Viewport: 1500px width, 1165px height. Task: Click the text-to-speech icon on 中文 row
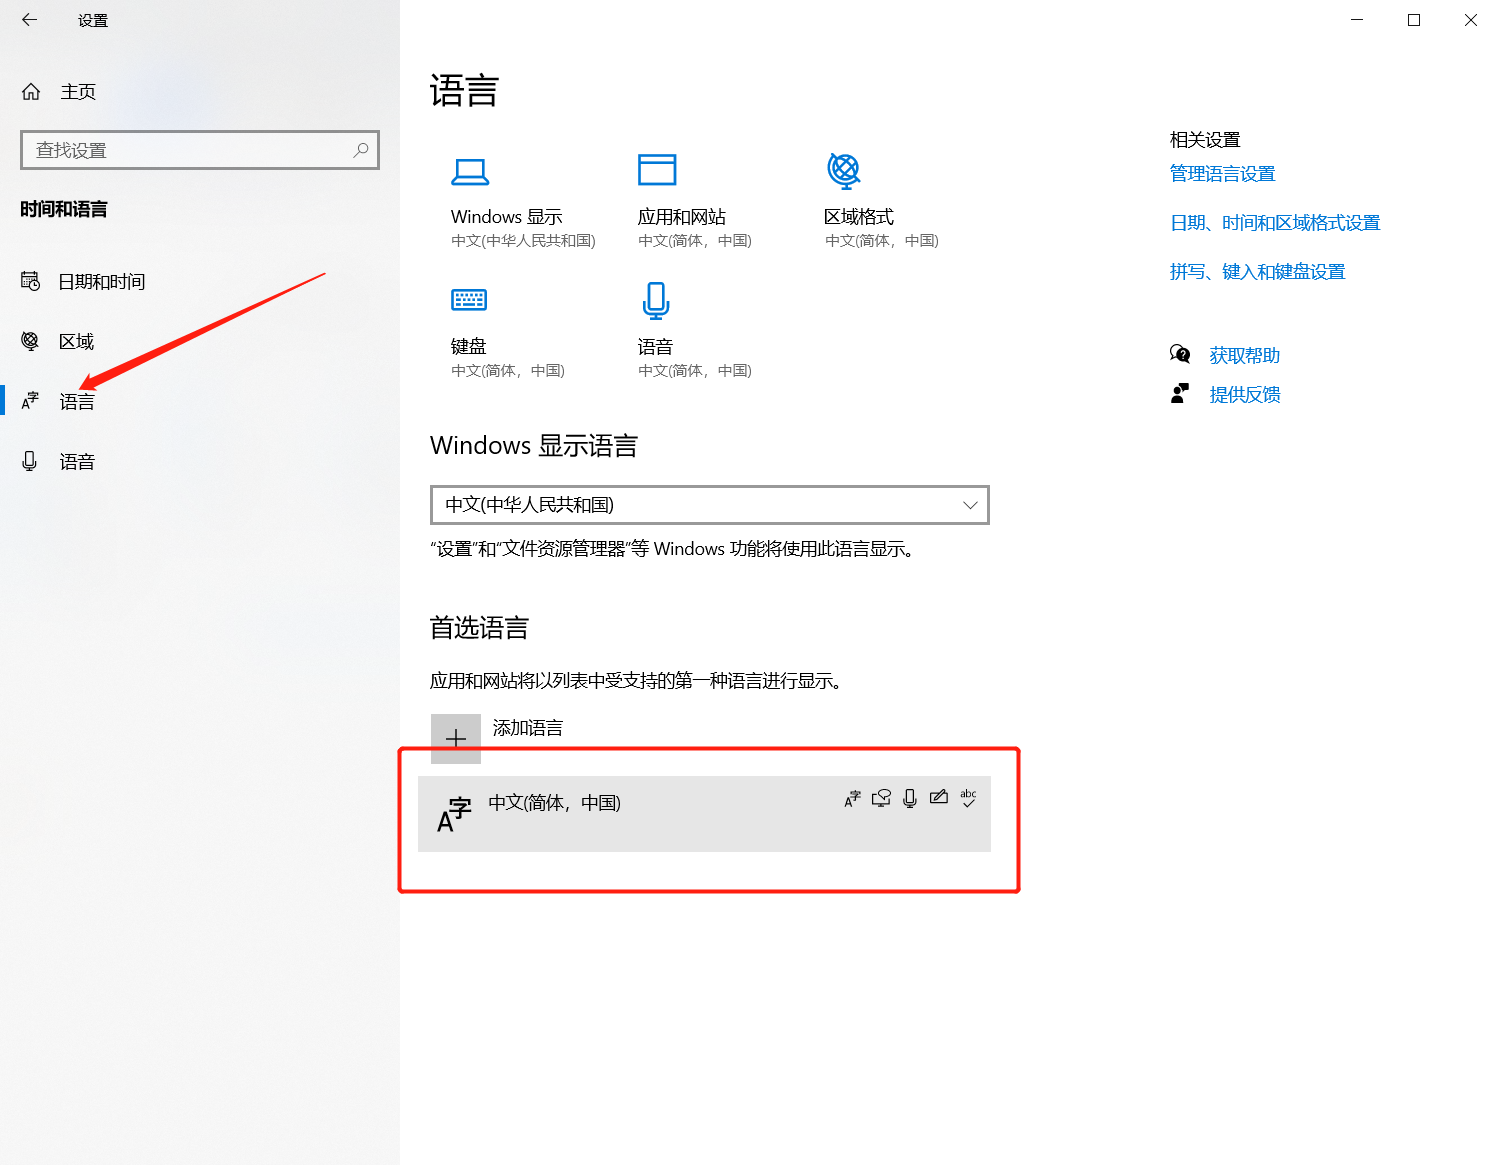click(x=881, y=798)
